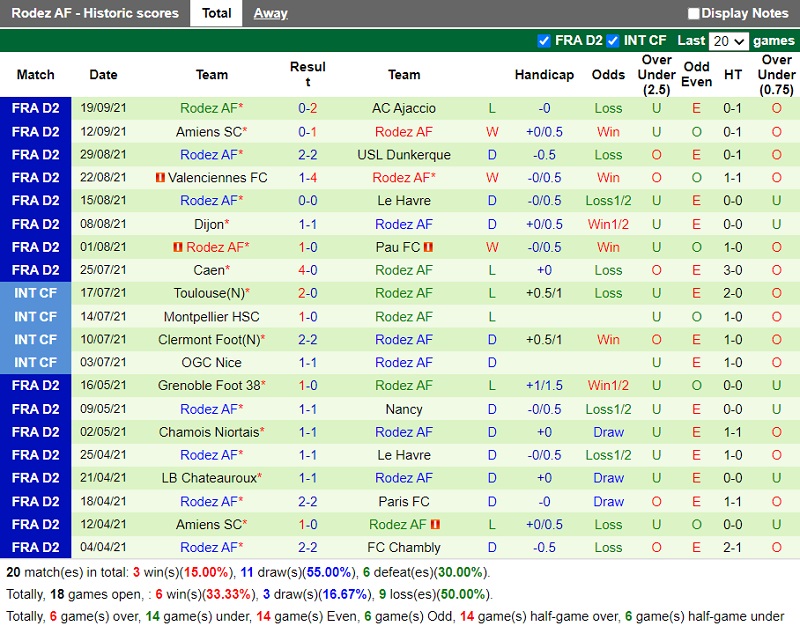
Task: Click the Grenoble Foot 38 team link
Action: [x=208, y=385]
